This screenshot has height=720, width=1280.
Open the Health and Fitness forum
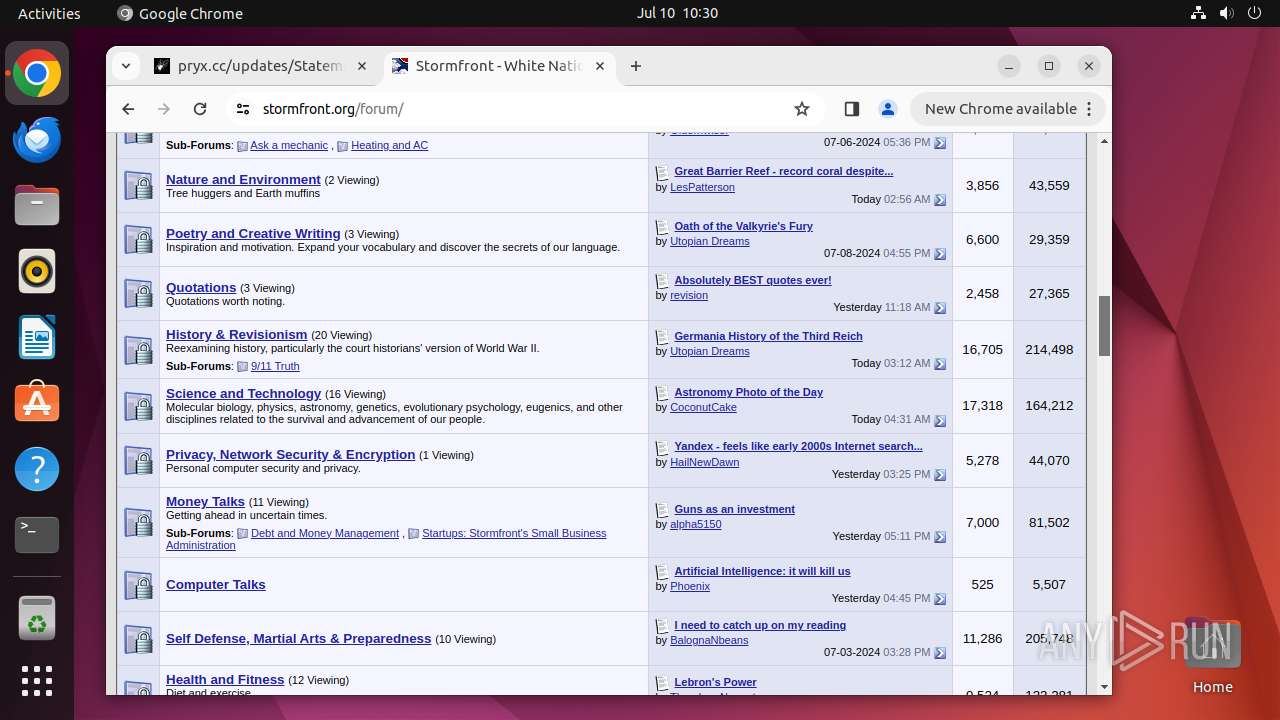click(225, 680)
